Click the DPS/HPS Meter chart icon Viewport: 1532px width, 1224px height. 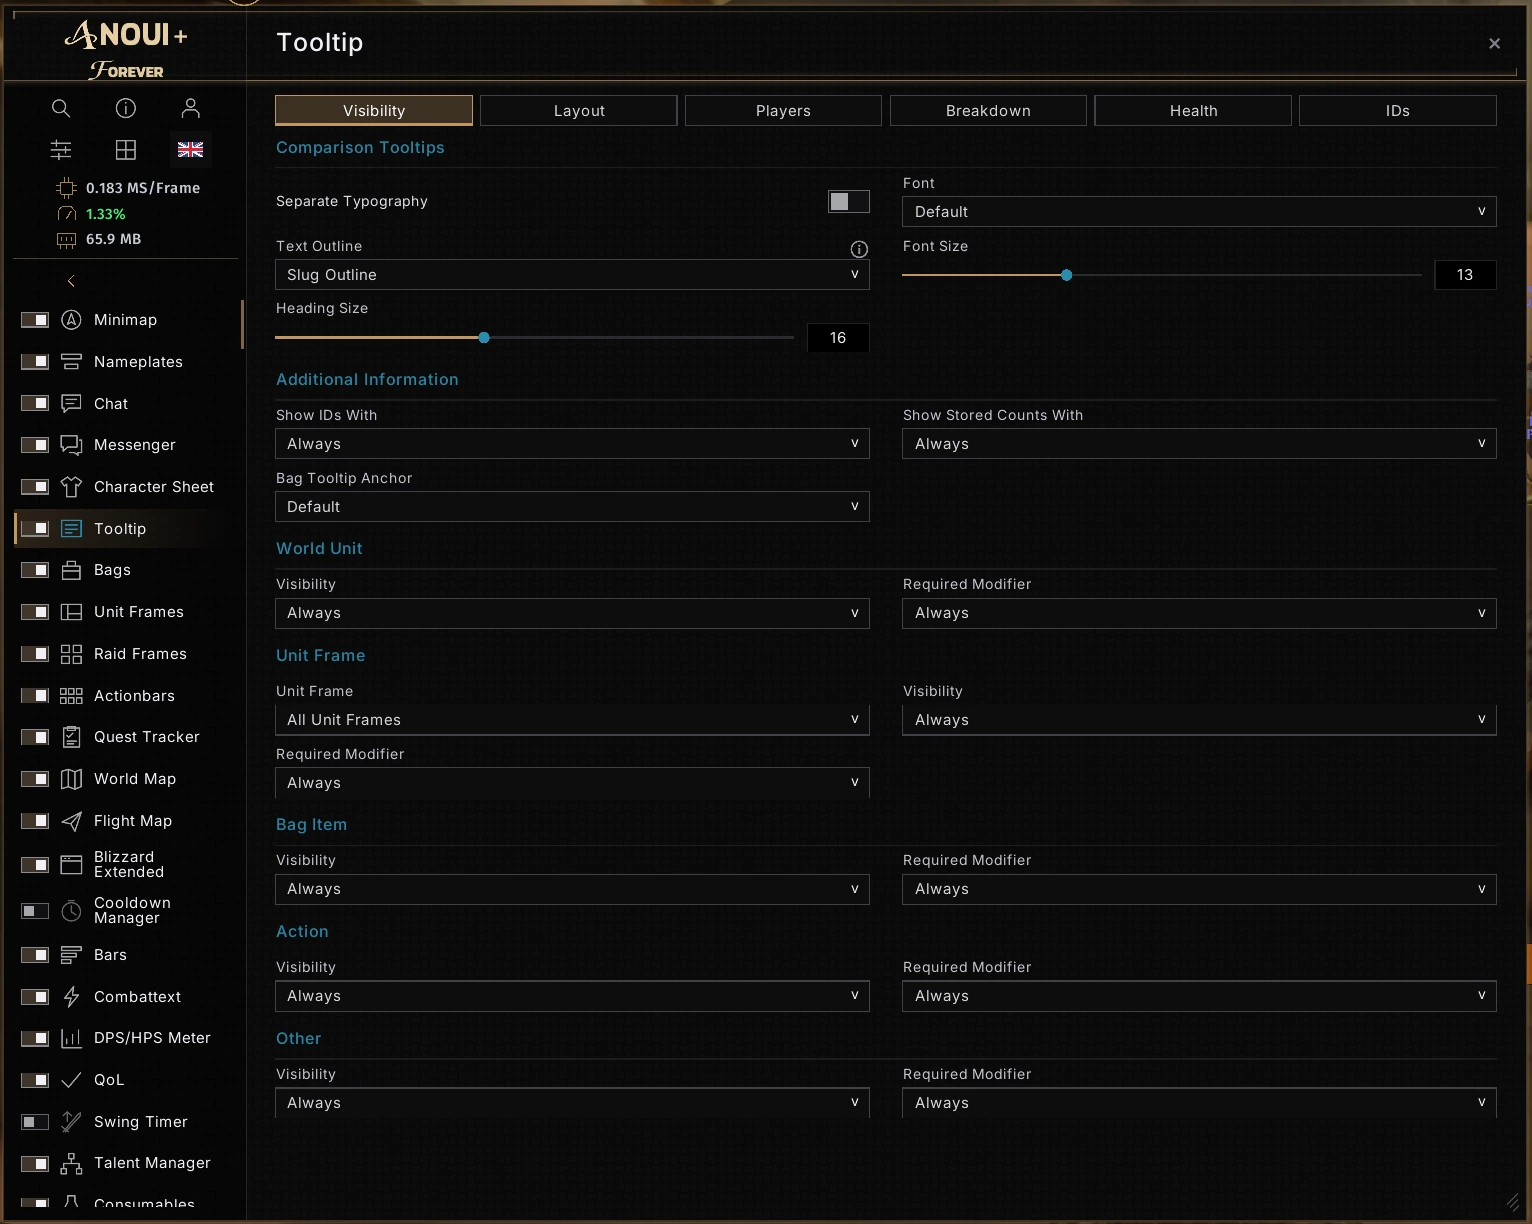(71, 1038)
